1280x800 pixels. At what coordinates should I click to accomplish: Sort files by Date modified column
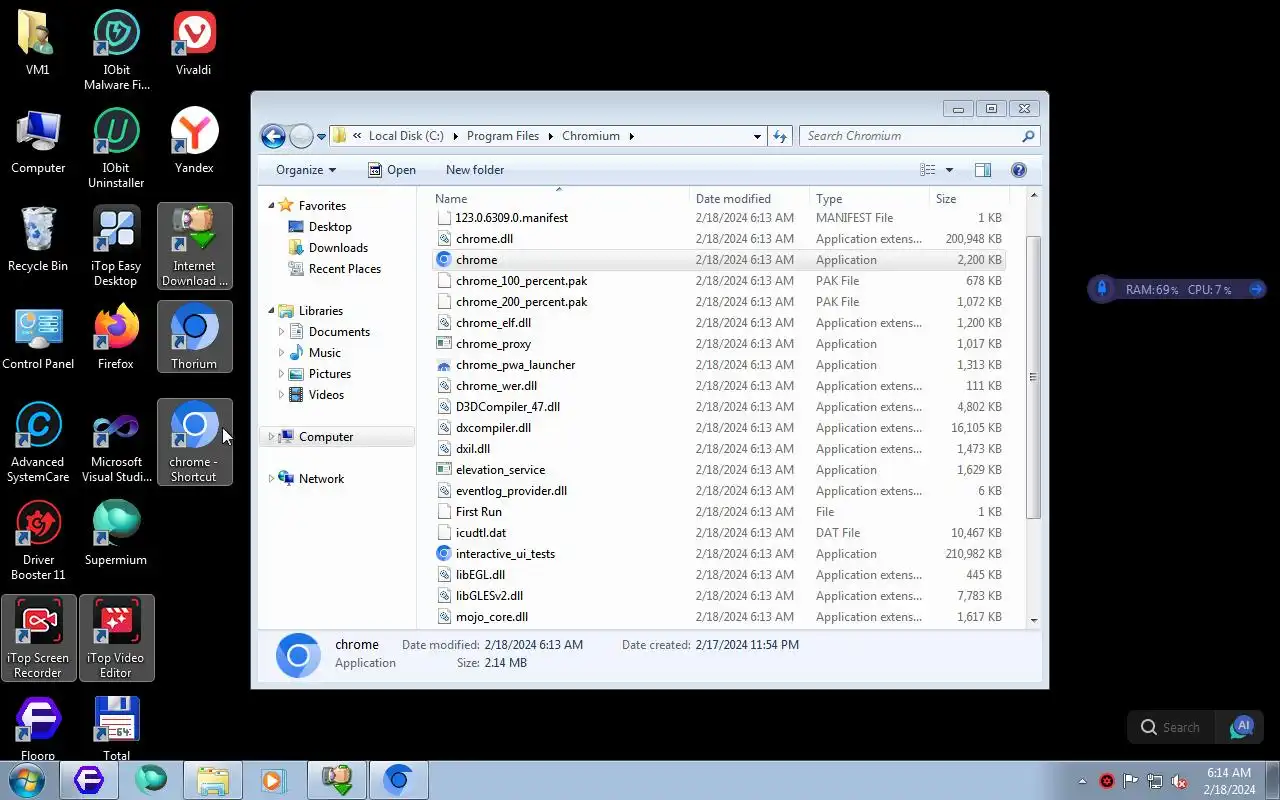click(750, 199)
